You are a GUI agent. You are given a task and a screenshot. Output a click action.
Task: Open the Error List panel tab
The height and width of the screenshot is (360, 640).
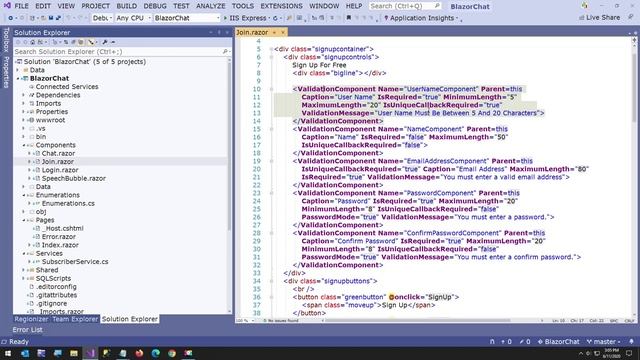pos(27,330)
